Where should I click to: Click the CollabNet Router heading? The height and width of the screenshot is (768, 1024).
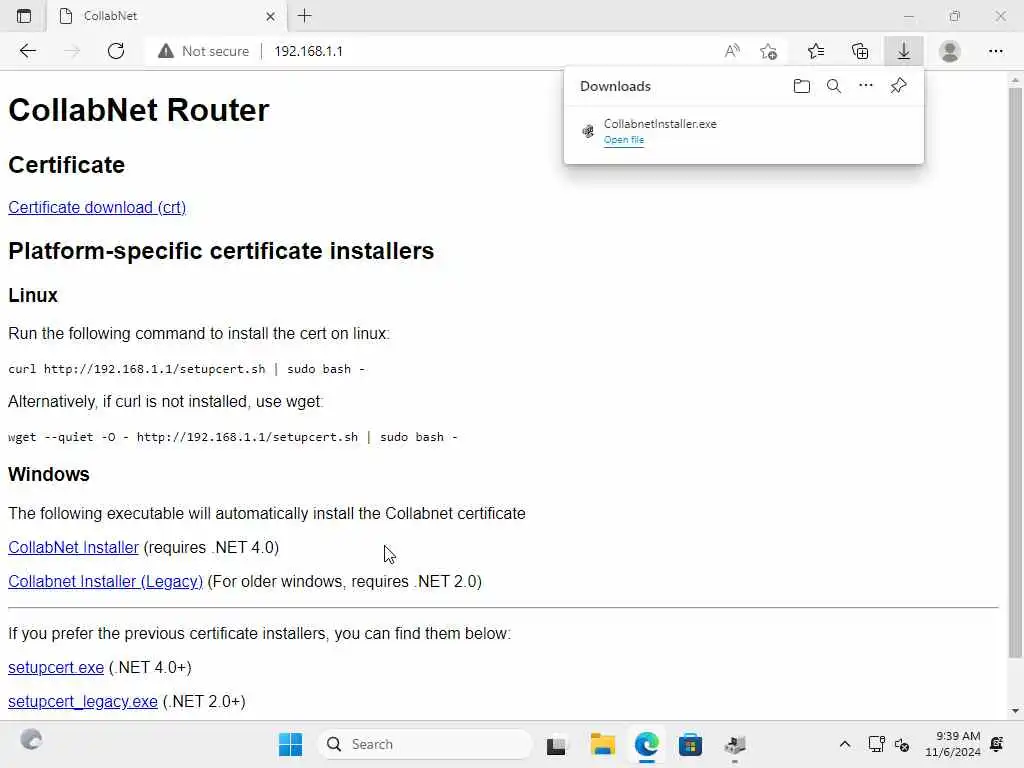coord(138,110)
